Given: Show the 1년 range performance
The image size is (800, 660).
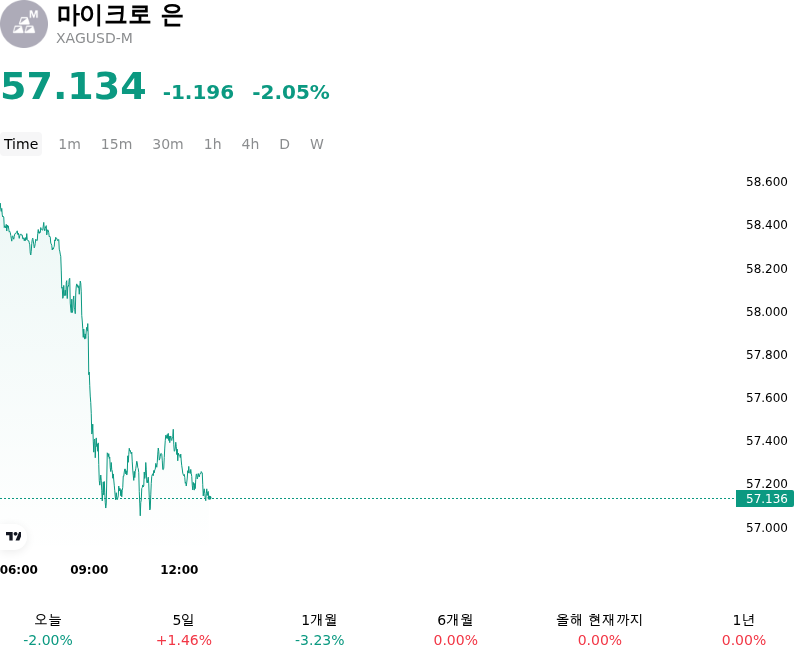Looking at the screenshot, I should coord(744,630).
